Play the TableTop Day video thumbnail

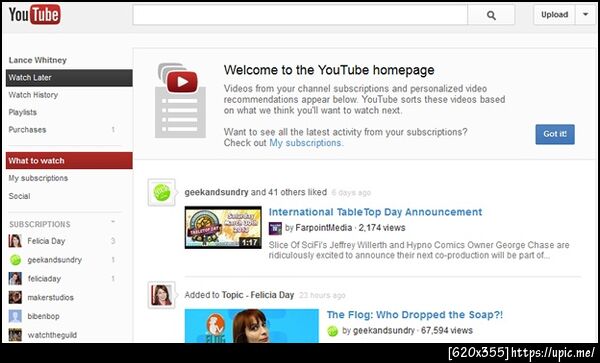point(223,228)
